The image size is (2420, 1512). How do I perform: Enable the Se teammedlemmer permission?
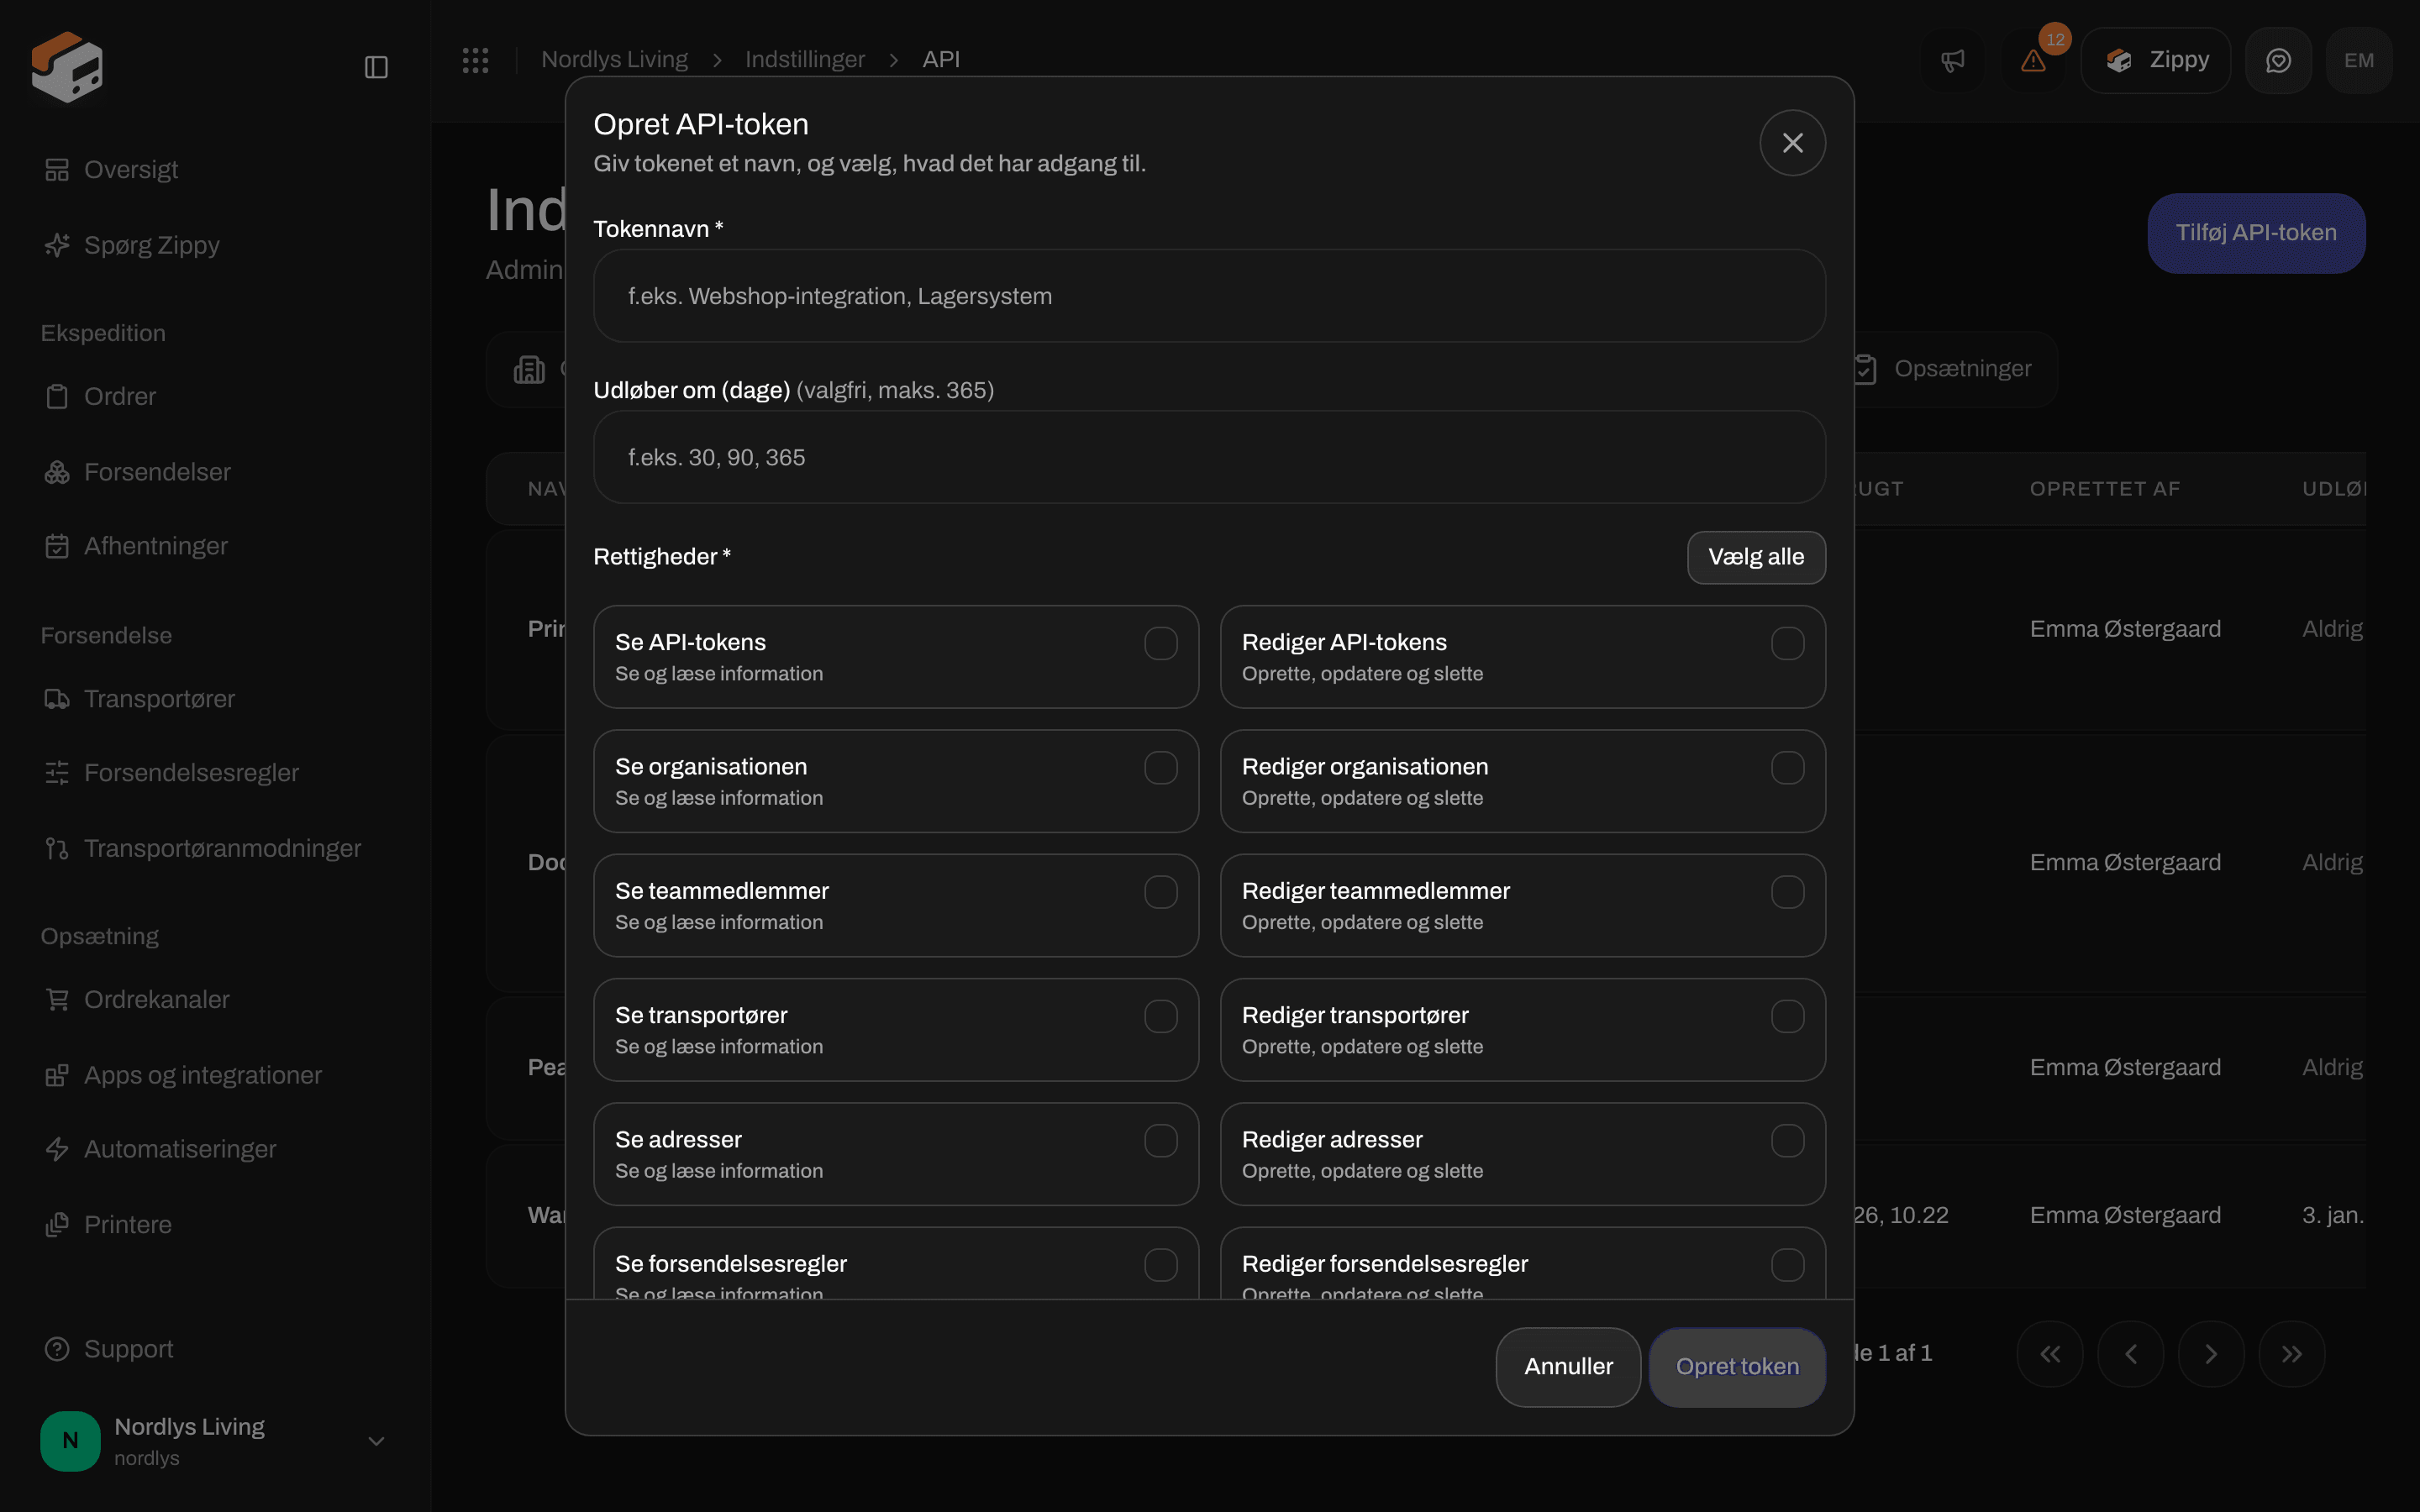(1160, 892)
